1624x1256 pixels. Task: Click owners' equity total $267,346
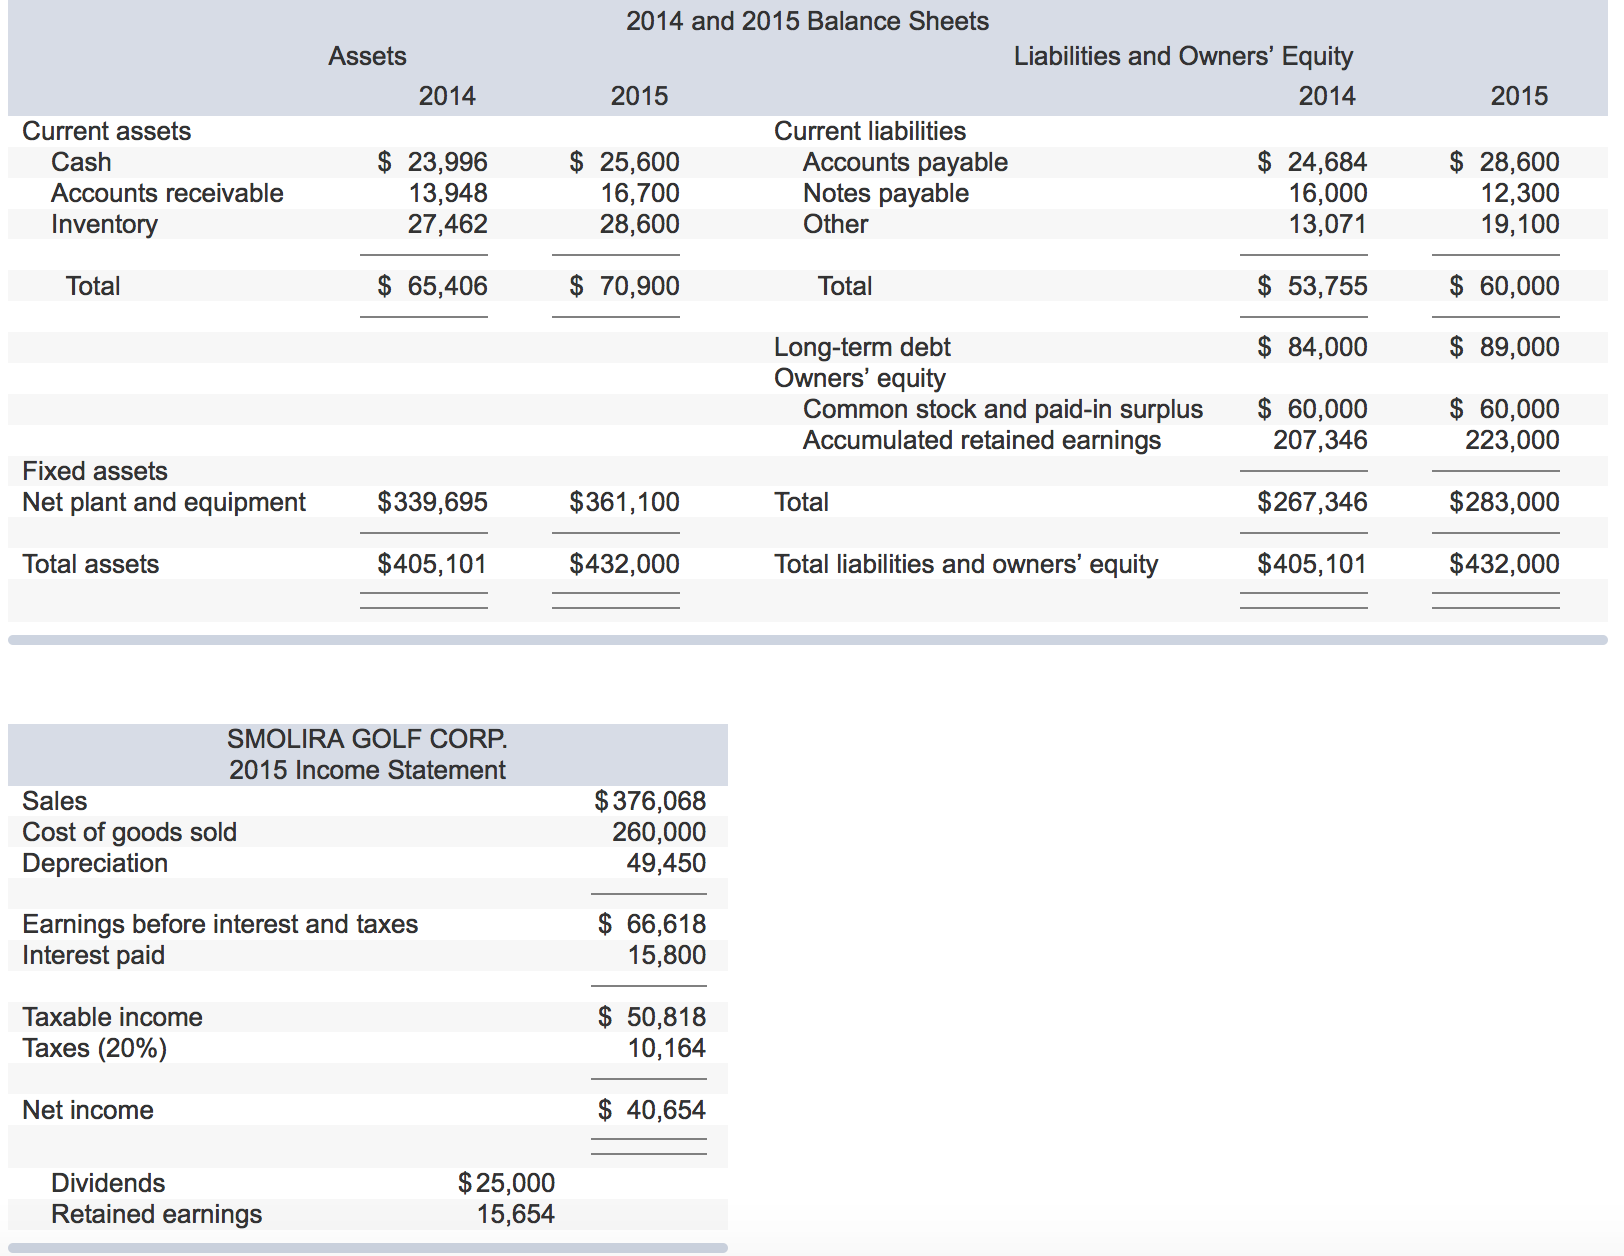pos(1313,502)
